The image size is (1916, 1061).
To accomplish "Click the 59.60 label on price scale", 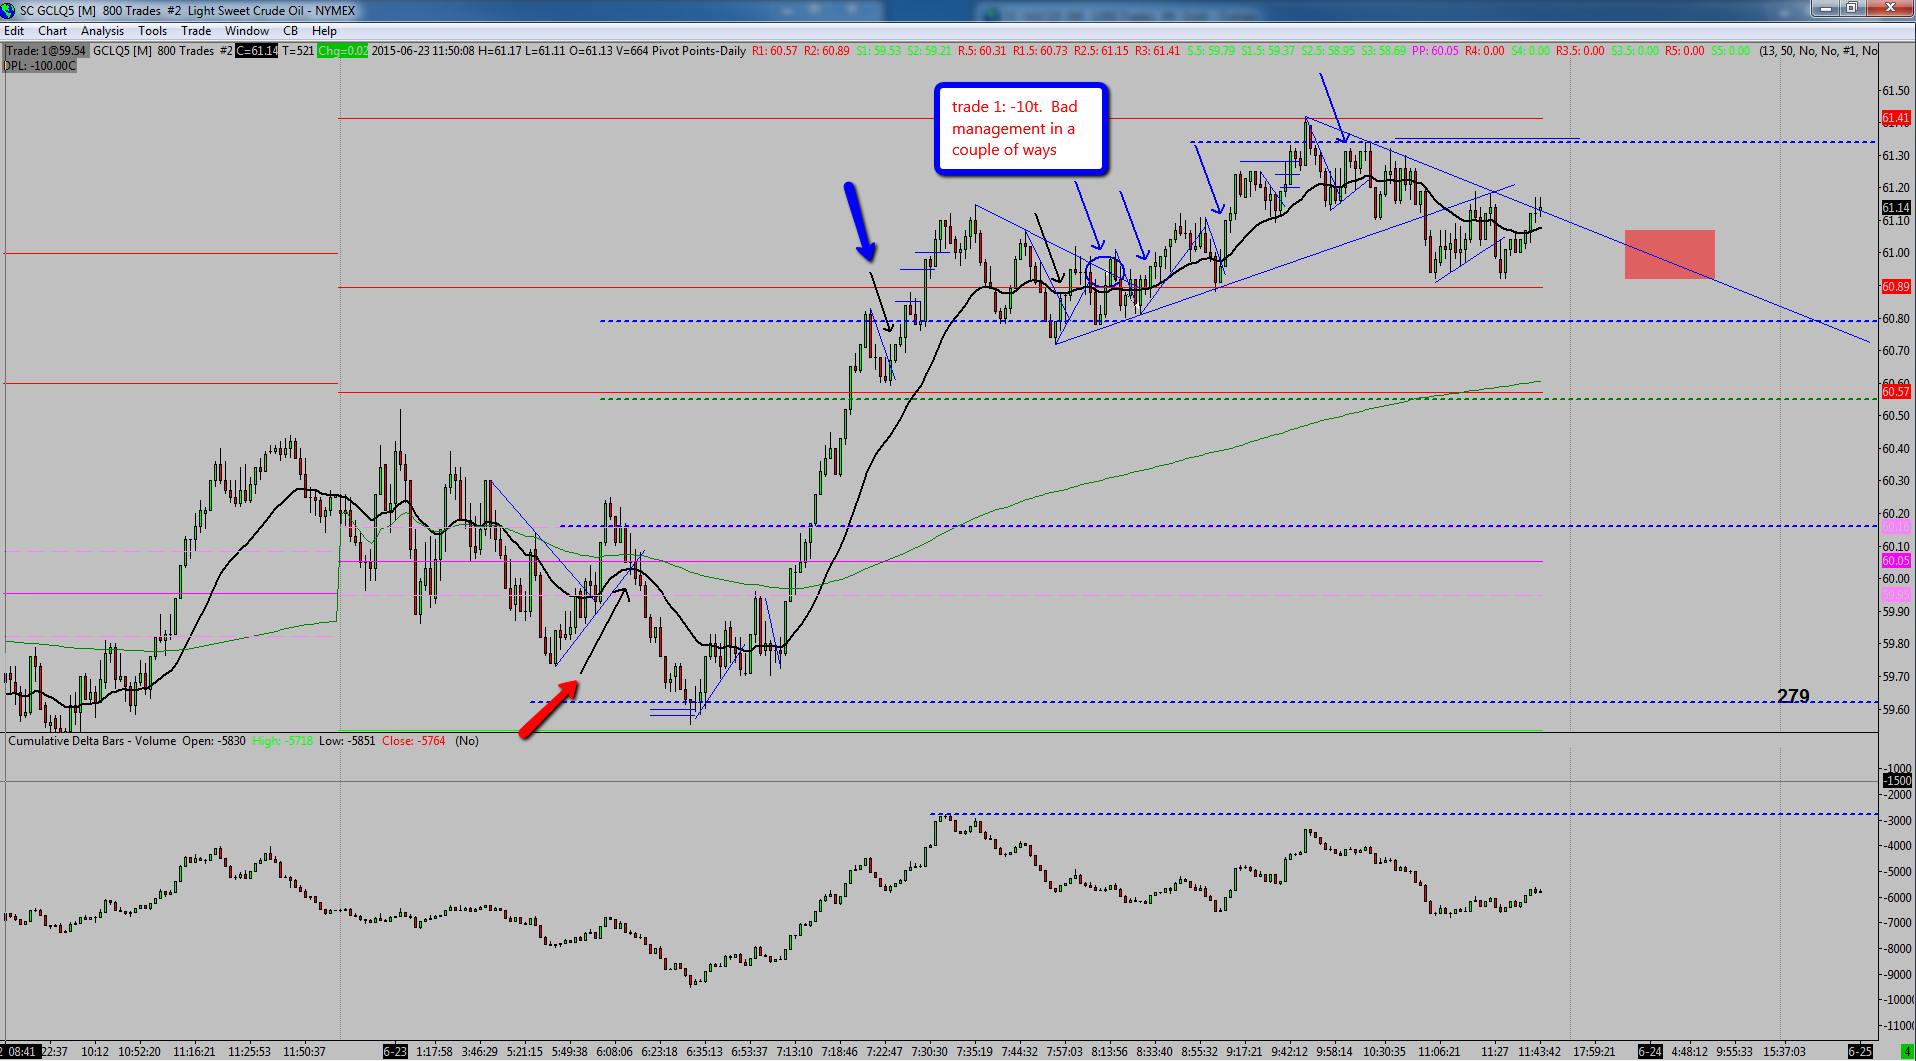I will click(x=1896, y=710).
